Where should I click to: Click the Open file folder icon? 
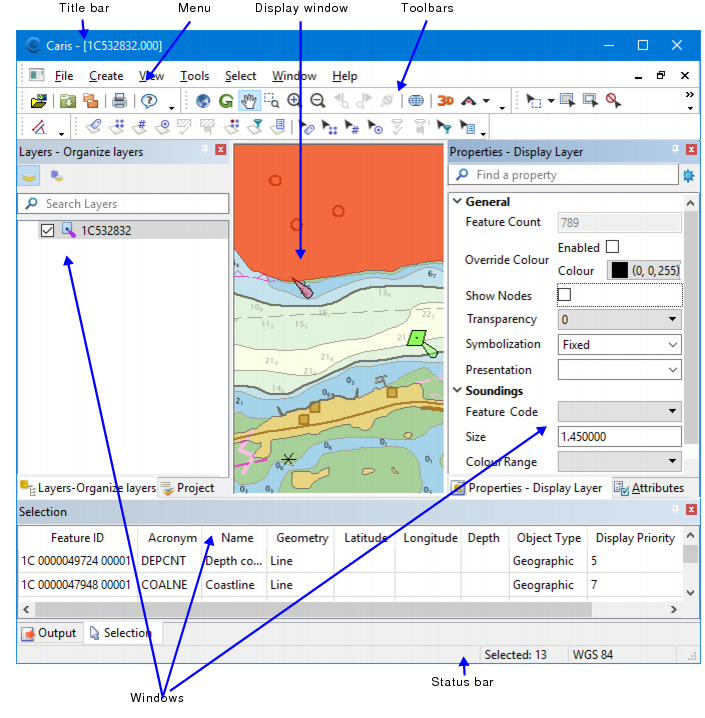click(x=39, y=101)
